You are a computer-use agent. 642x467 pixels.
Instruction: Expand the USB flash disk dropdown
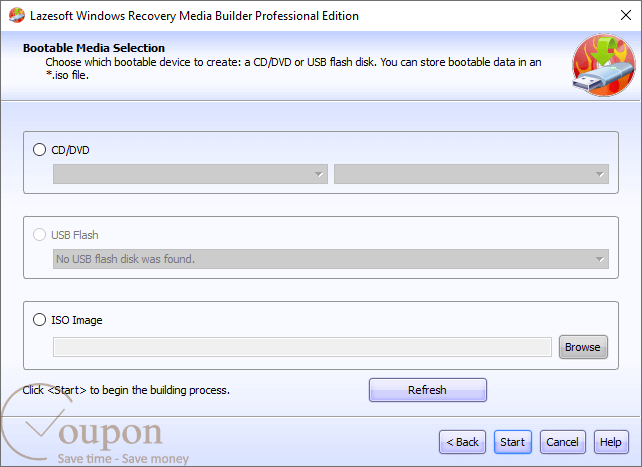[331, 259]
